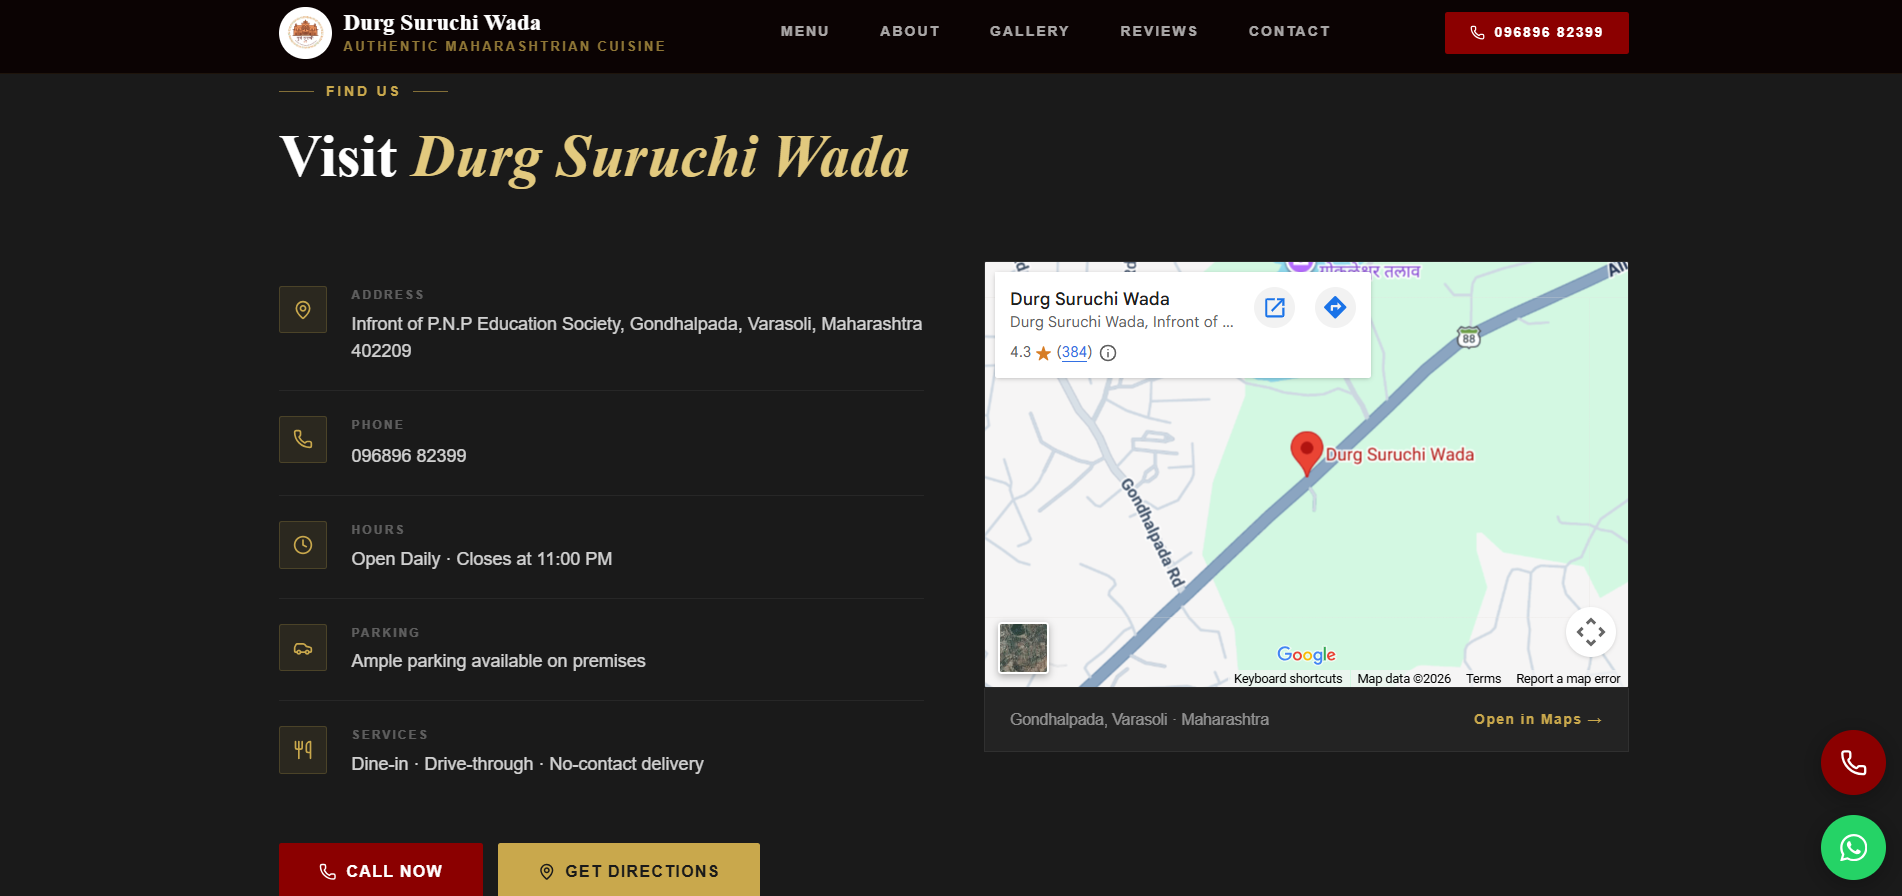Viewport: 1902px width, 896px height.
Task: Open map directions via blue arrow icon
Action: tap(1335, 307)
